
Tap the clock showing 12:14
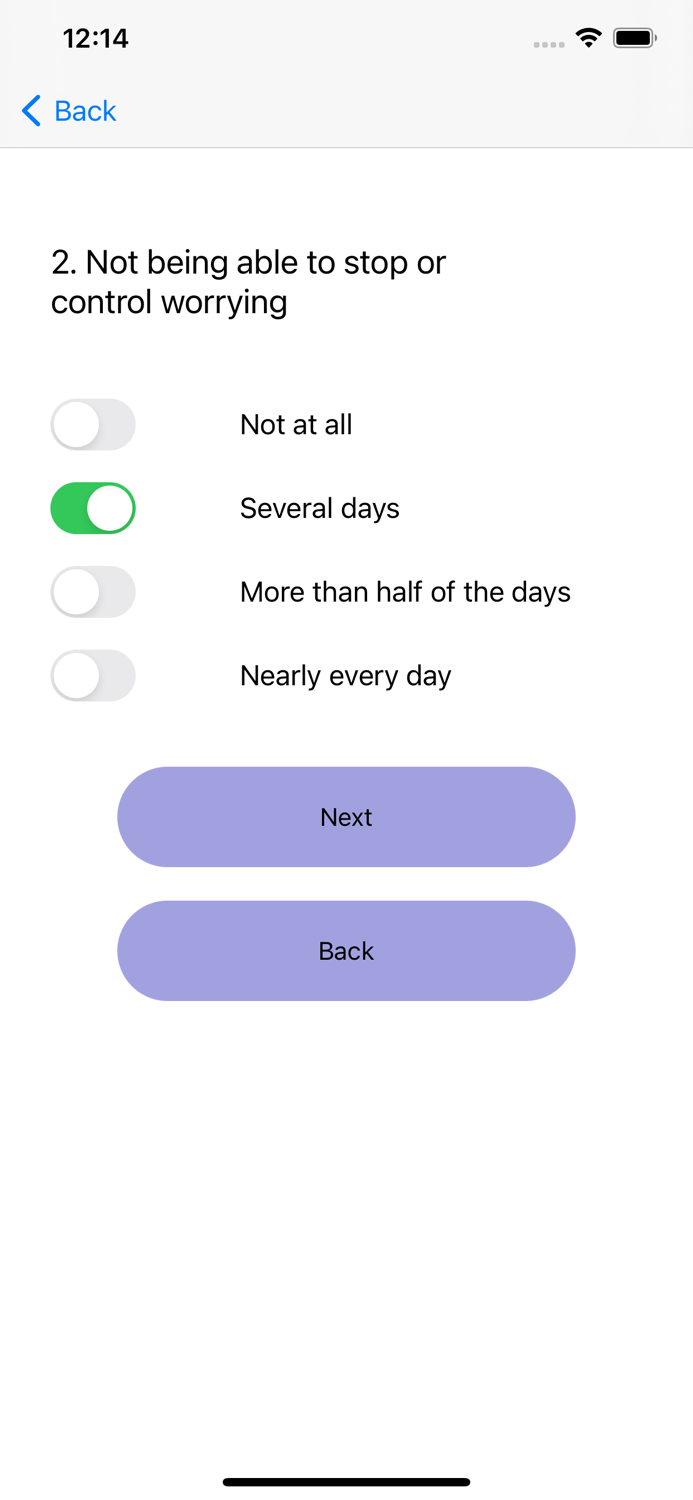click(96, 38)
